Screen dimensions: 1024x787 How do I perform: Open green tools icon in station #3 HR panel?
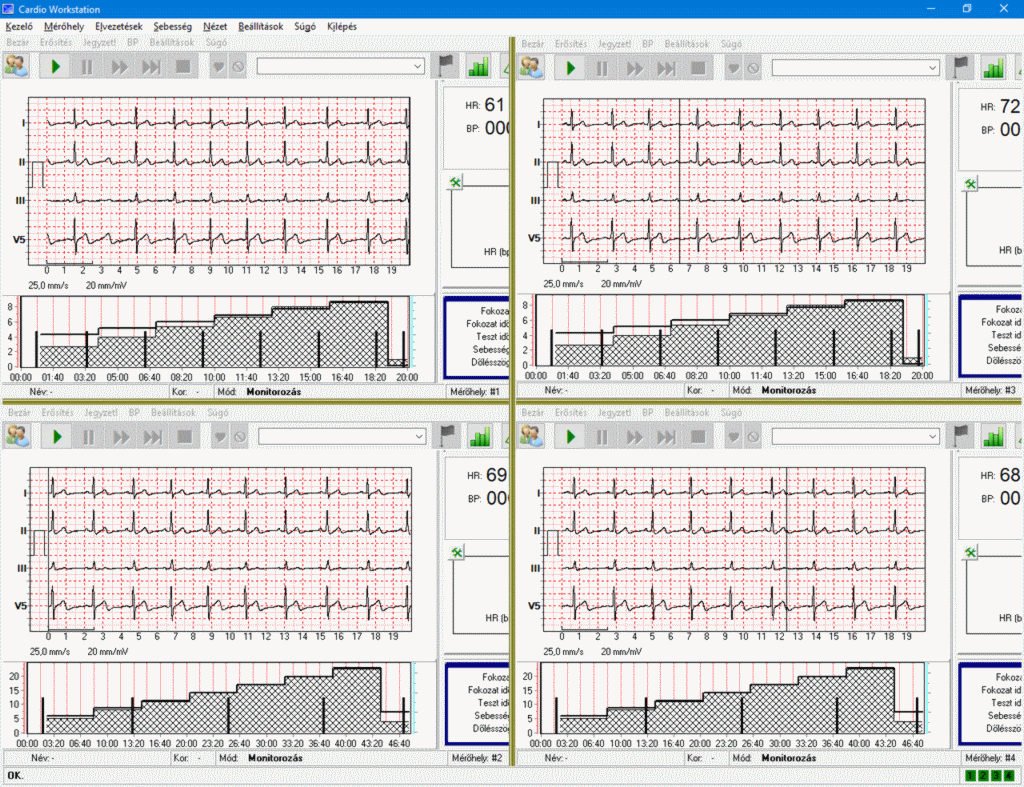(970, 184)
